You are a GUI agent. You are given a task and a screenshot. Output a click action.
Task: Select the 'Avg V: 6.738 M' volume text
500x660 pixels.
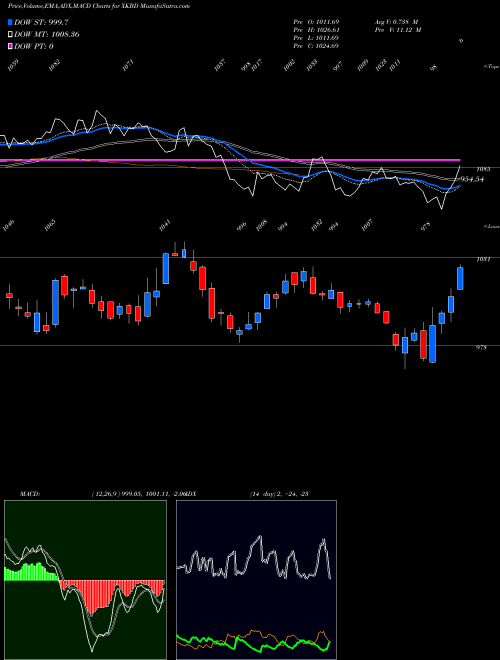click(x=398, y=22)
